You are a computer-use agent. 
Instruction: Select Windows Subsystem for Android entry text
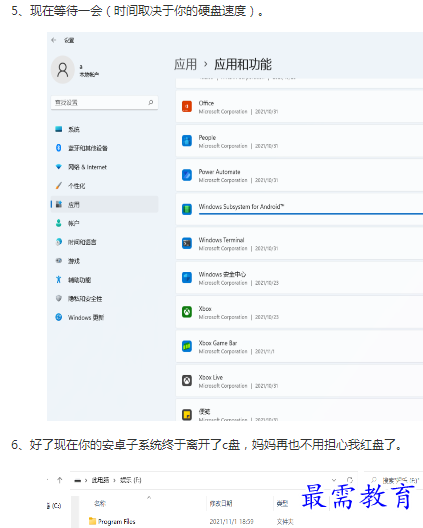tap(241, 206)
